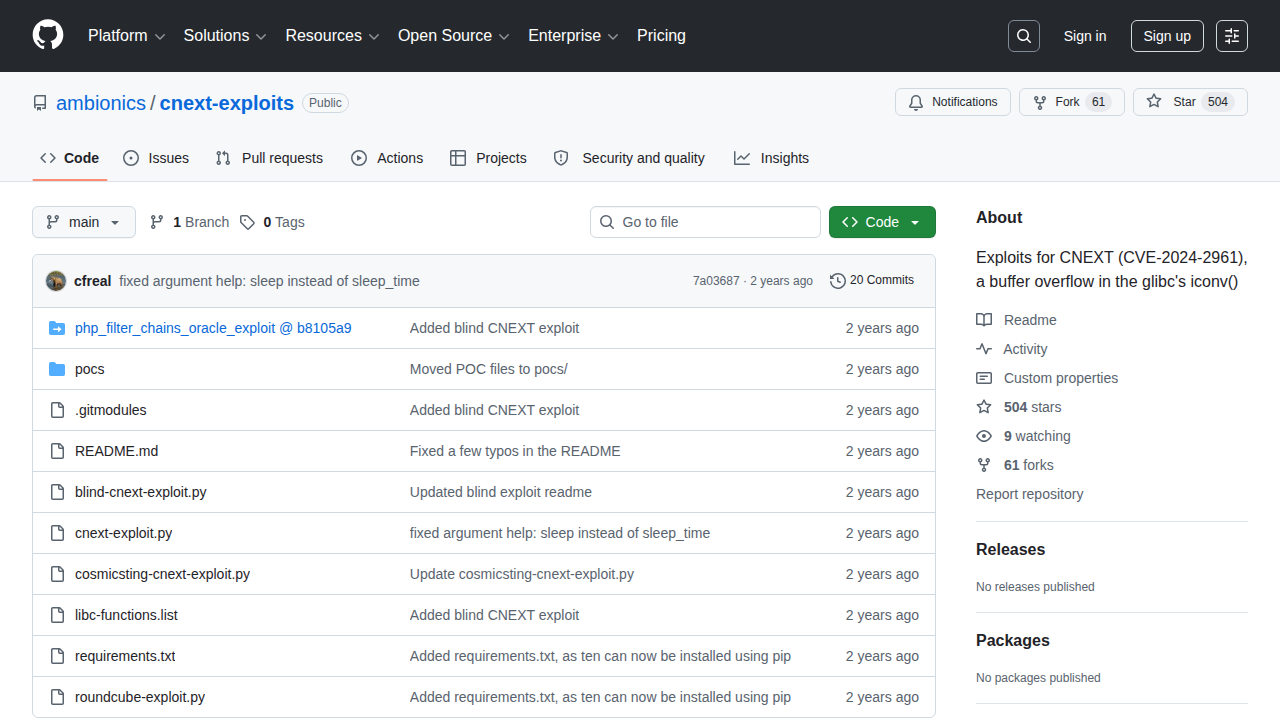Open the libc-functions.list file name

(x=126, y=615)
